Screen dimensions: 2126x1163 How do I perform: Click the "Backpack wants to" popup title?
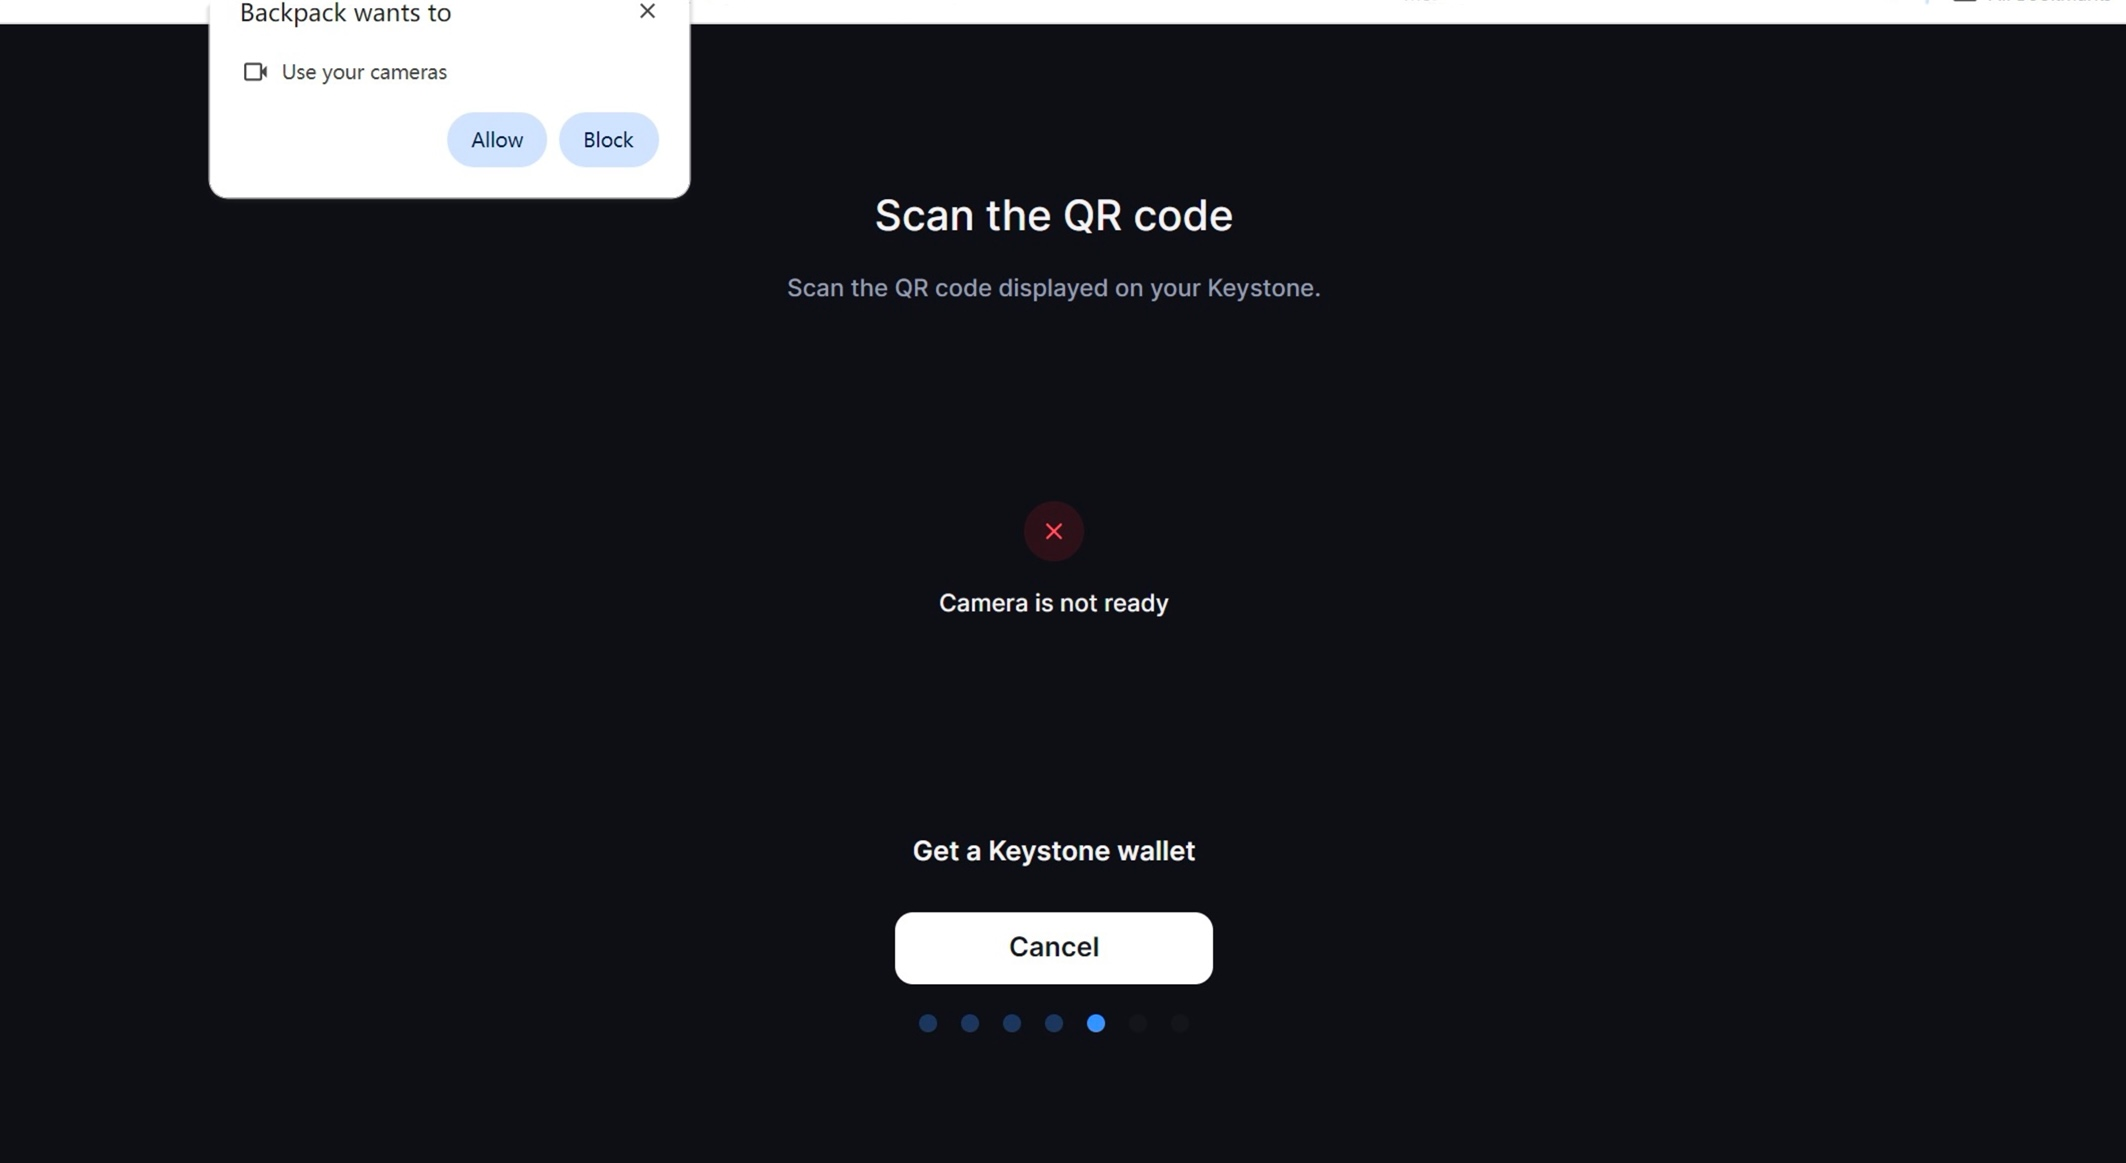tap(345, 13)
